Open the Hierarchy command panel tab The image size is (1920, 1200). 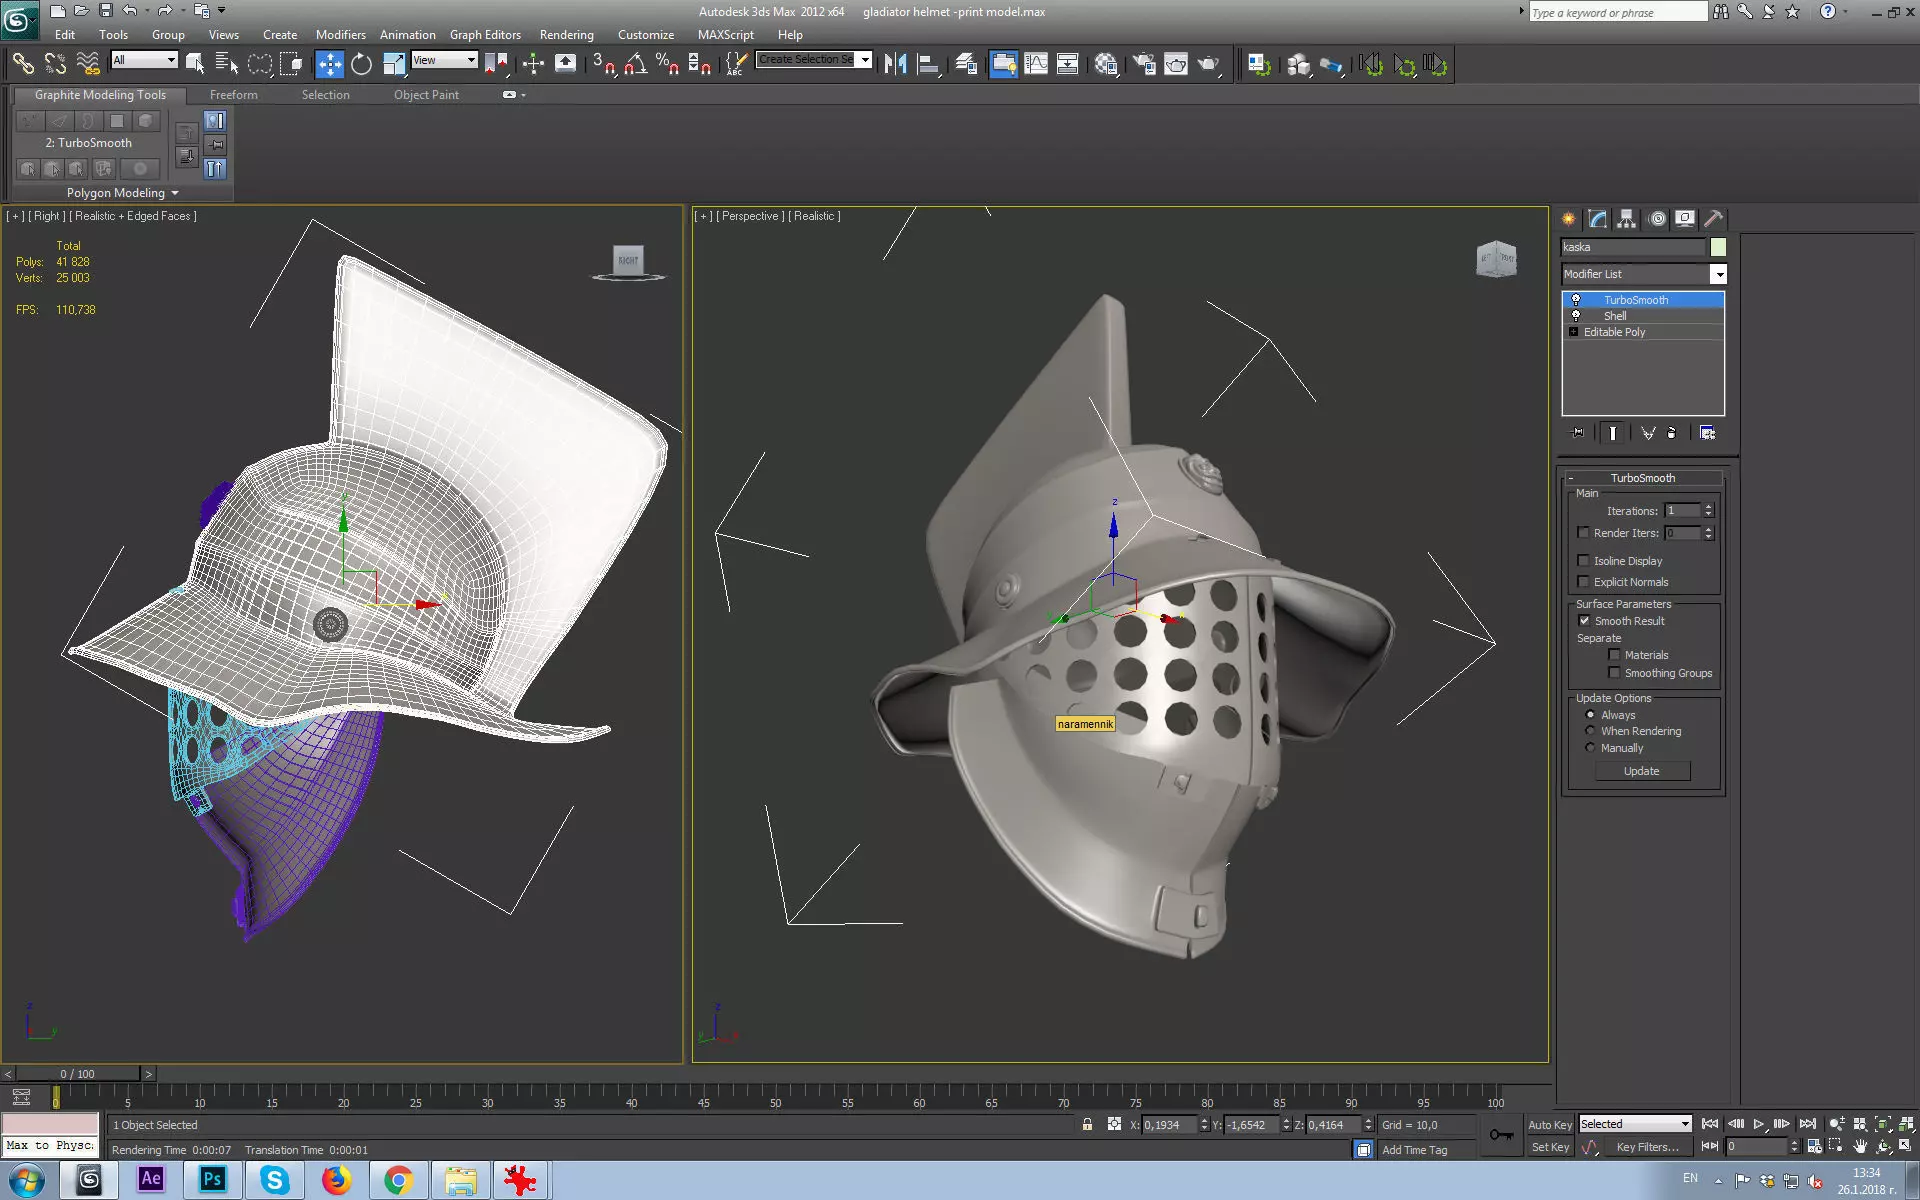tap(1627, 219)
